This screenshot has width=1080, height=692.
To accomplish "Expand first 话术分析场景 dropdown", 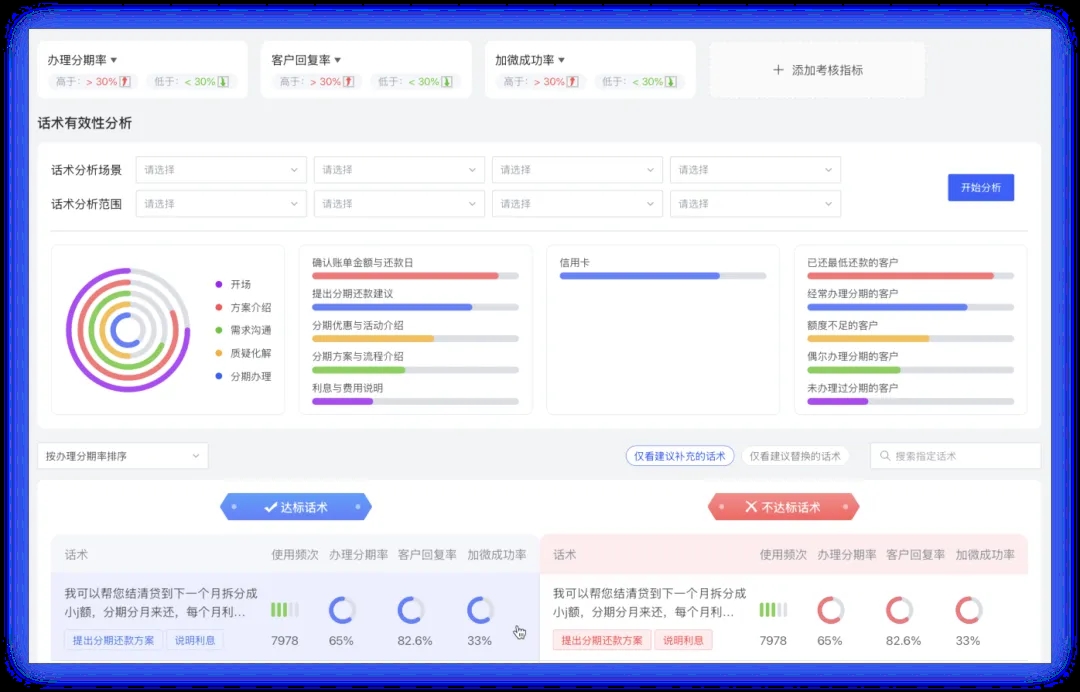I will click(221, 170).
